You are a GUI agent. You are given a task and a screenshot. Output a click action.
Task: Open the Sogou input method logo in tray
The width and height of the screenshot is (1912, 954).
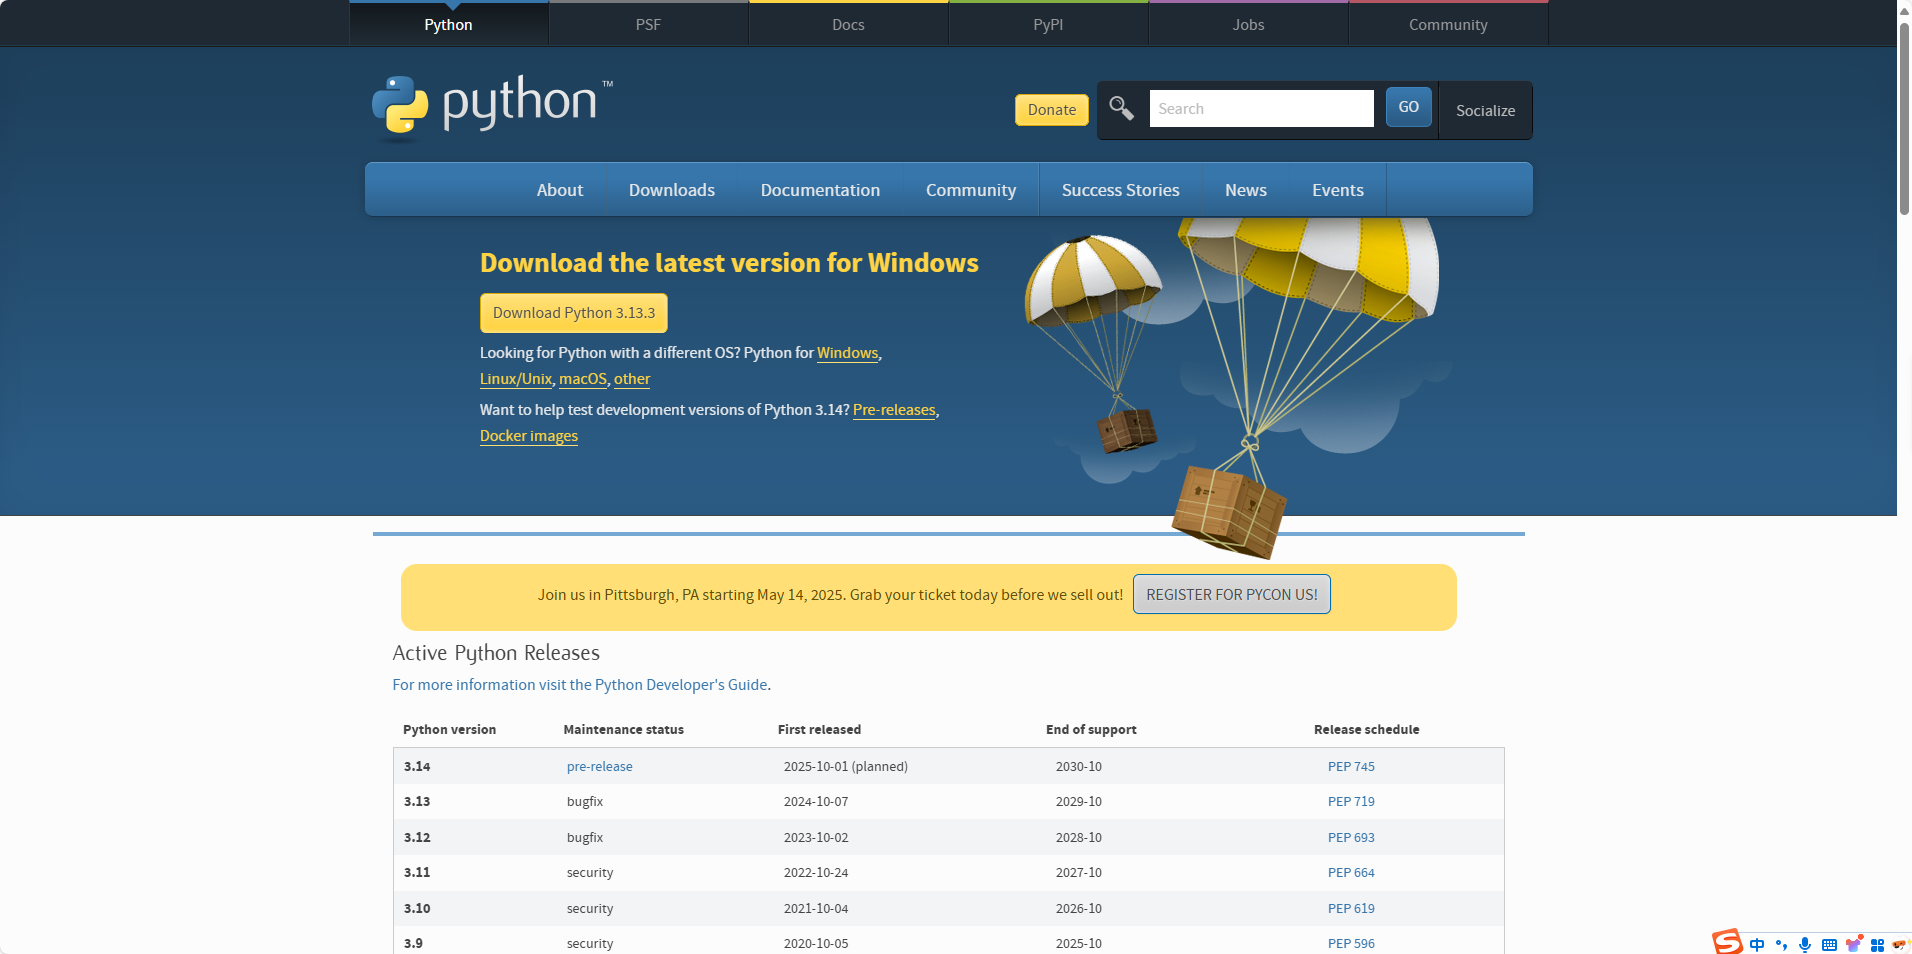[x=1727, y=943]
